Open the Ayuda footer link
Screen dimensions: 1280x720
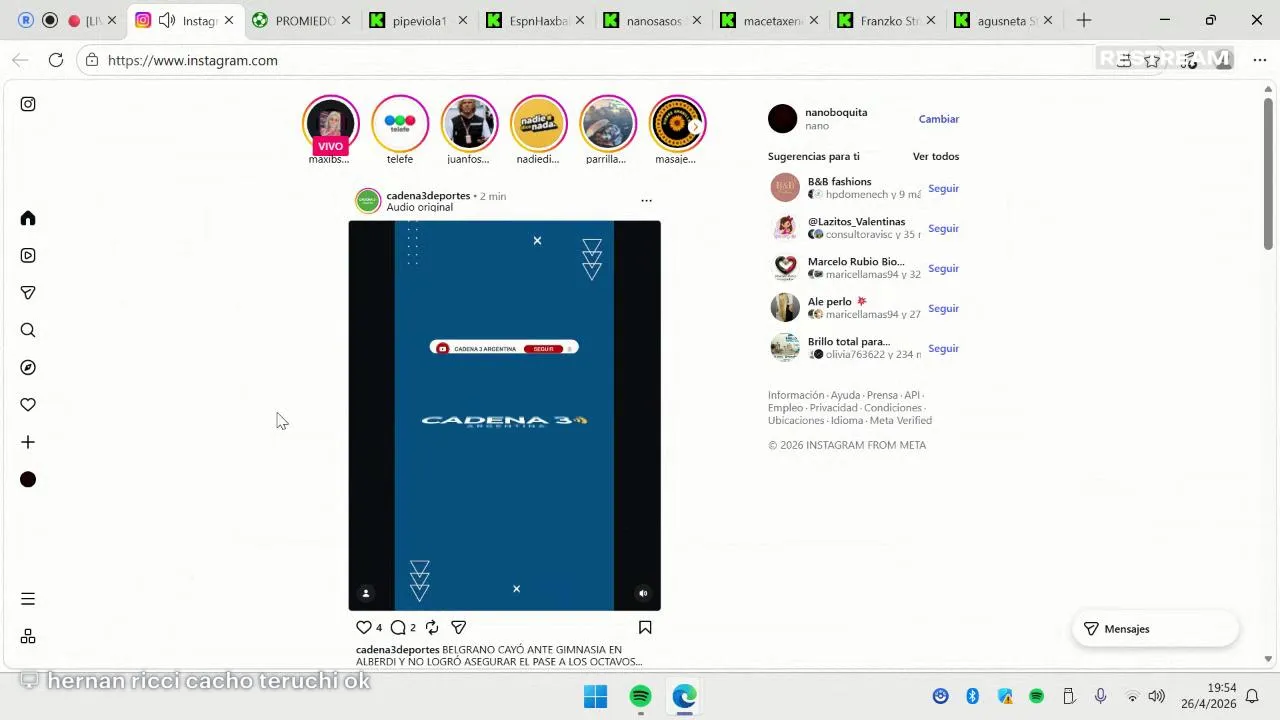pyautogui.click(x=845, y=395)
